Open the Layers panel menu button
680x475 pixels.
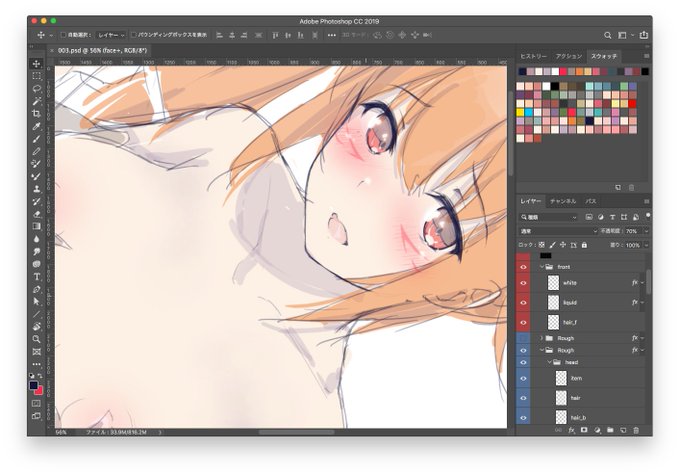coord(646,201)
